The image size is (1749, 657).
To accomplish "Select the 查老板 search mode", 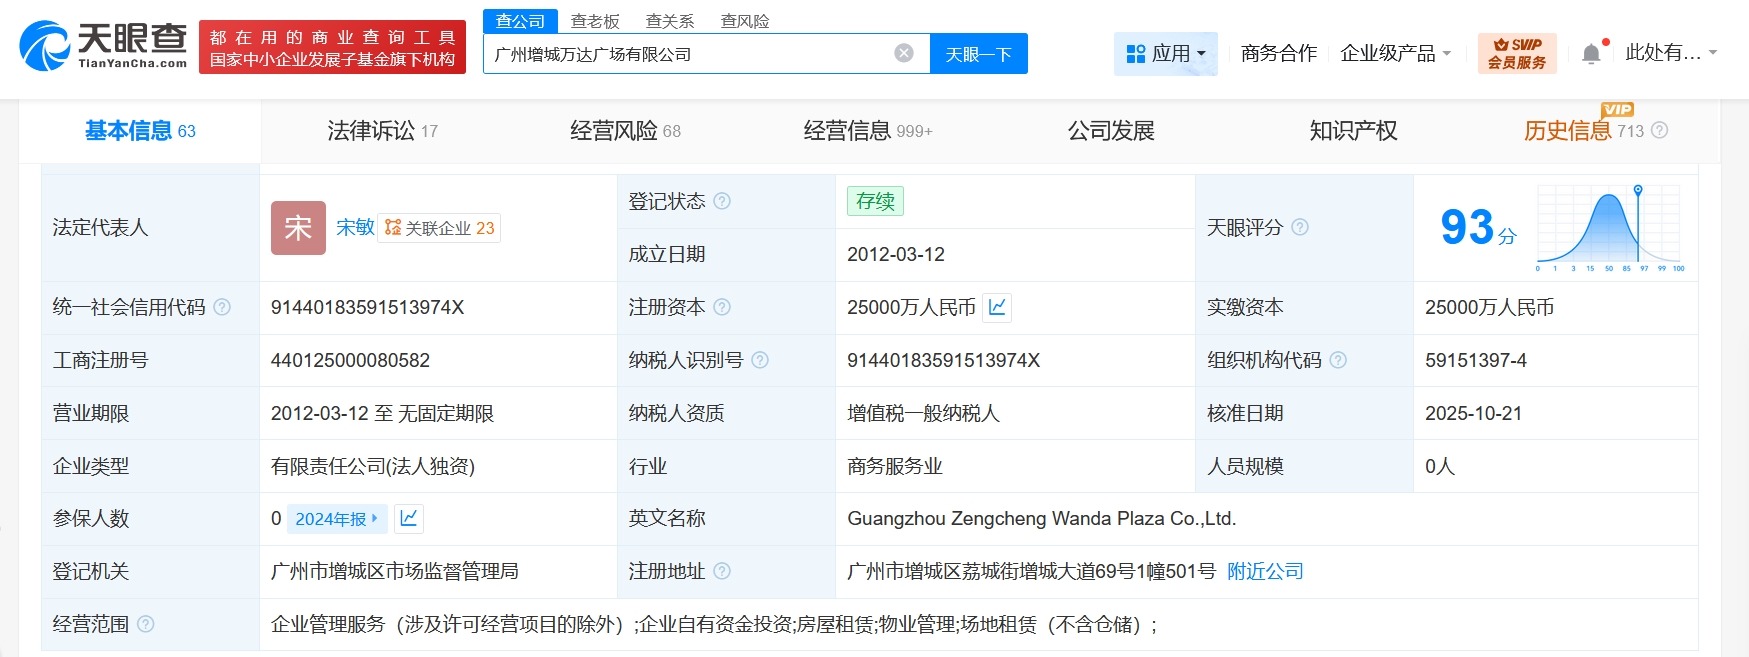I will pyautogui.click(x=595, y=21).
